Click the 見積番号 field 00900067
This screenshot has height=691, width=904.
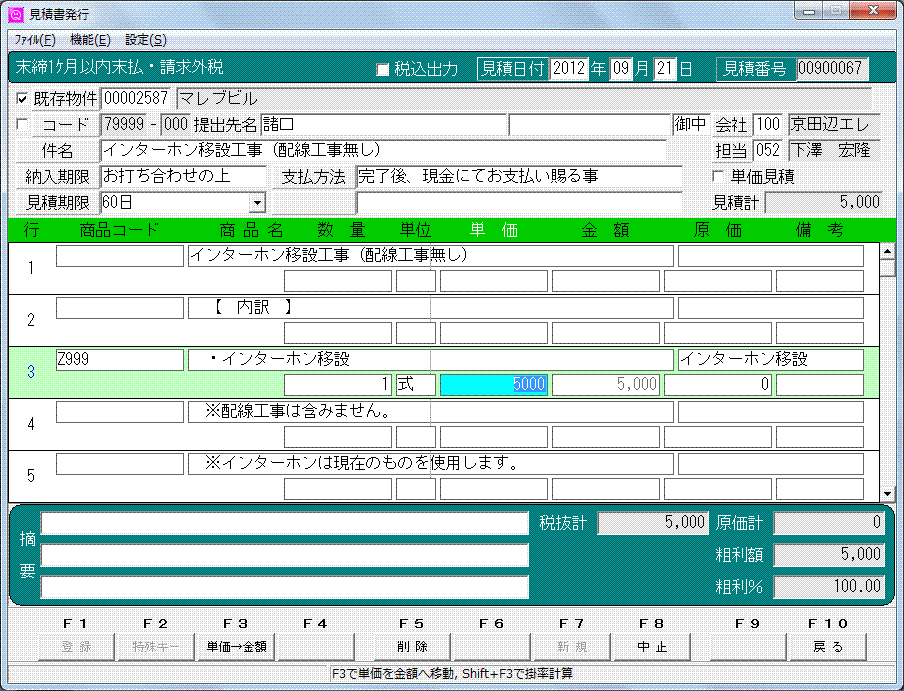coord(833,69)
